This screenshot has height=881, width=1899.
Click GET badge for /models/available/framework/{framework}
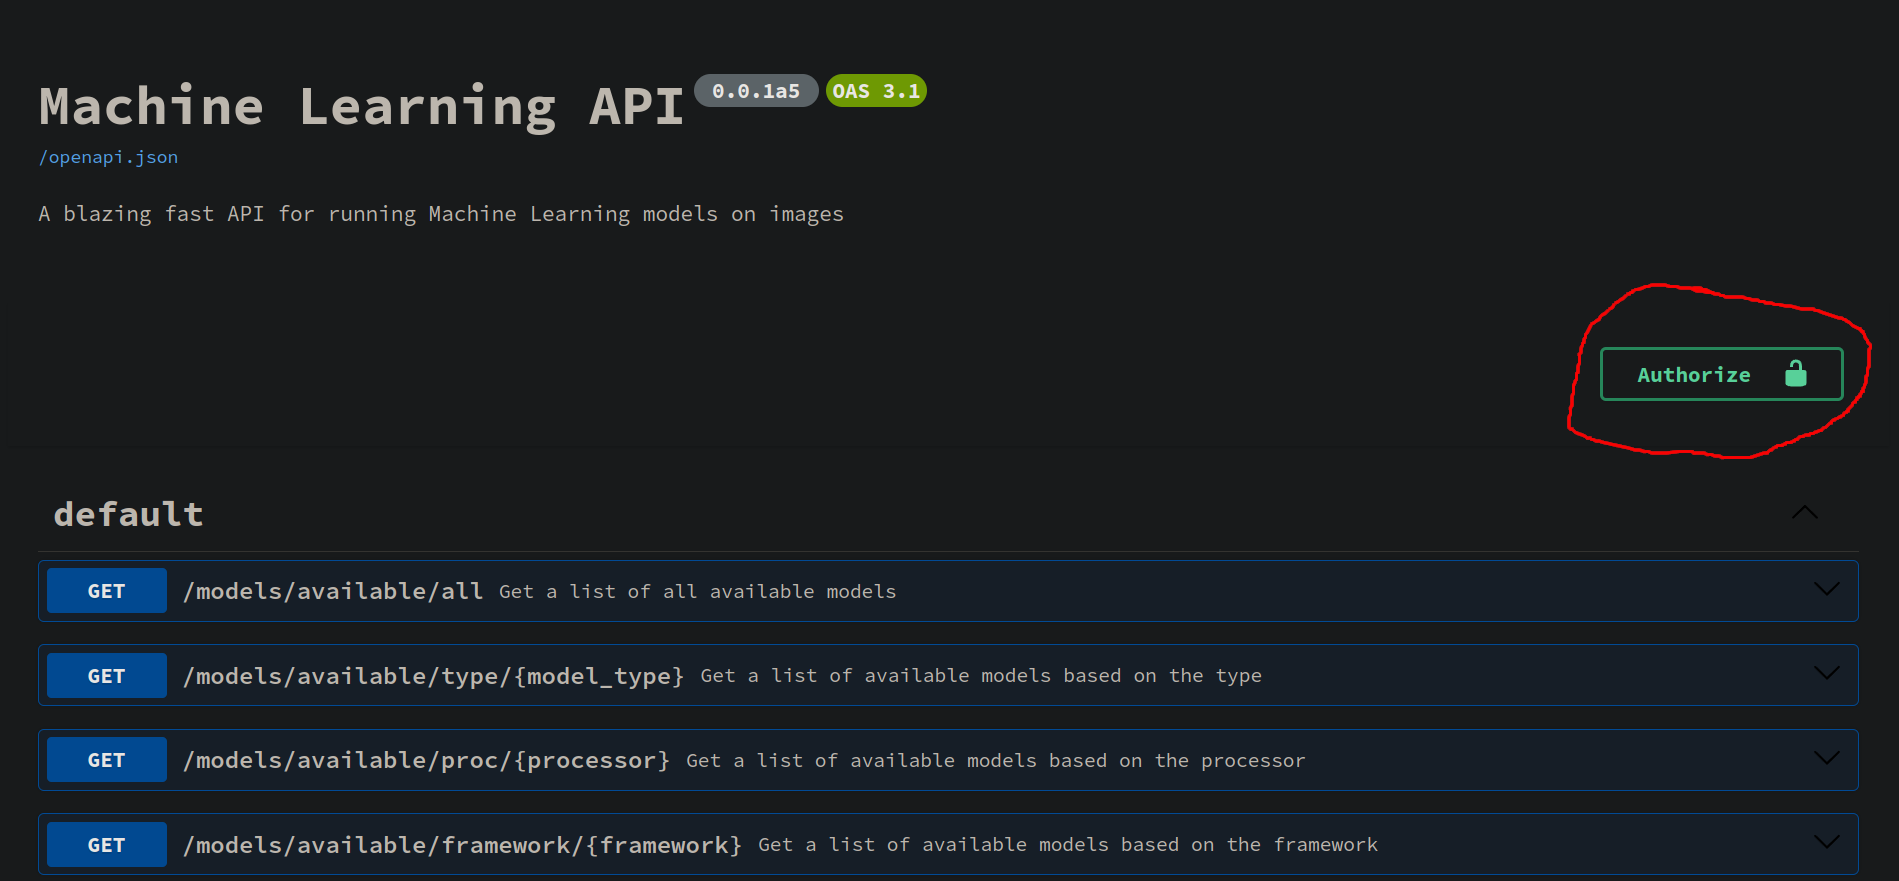107,845
